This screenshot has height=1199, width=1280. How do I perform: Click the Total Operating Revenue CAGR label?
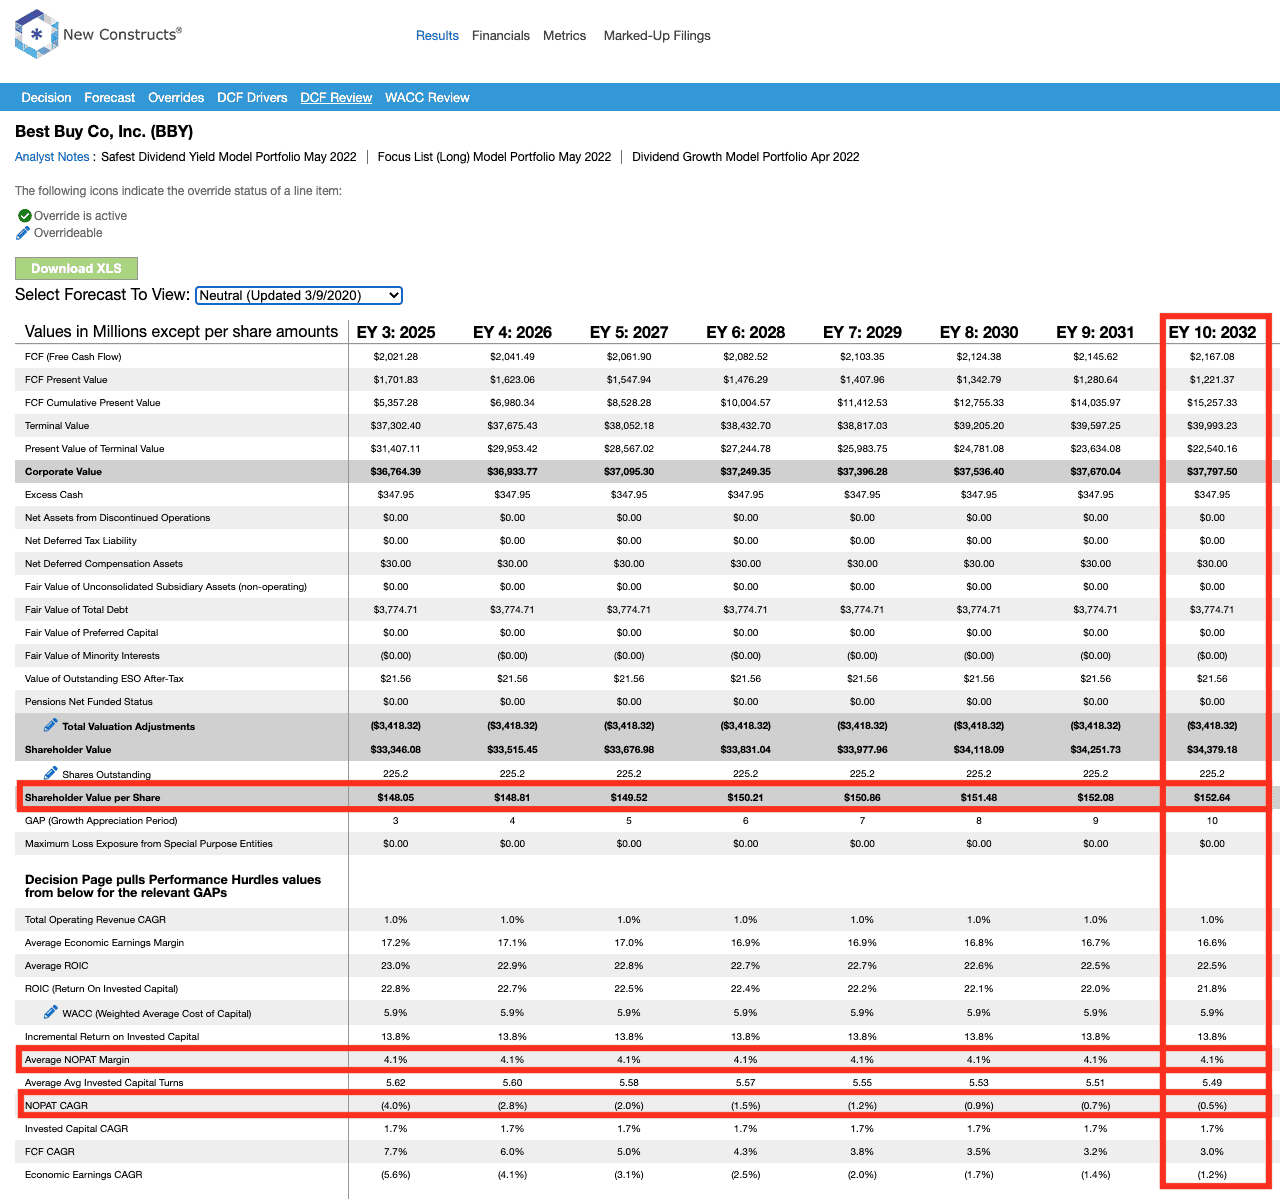coord(96,920)
